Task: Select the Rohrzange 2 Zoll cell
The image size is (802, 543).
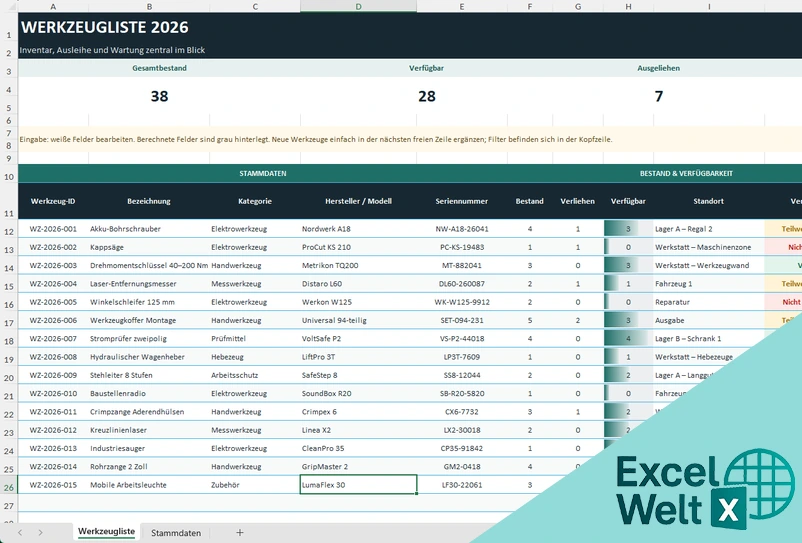Action: 149,466
